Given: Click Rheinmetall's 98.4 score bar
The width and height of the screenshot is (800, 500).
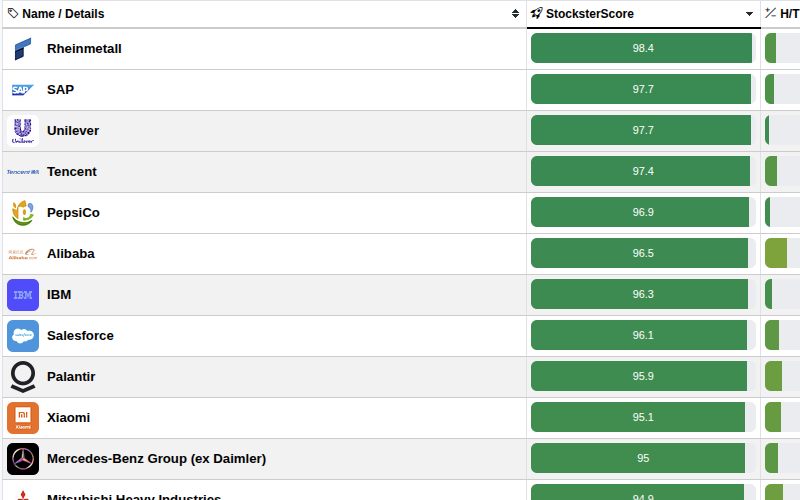Looking at the screenshot, I should coord(643,48).
